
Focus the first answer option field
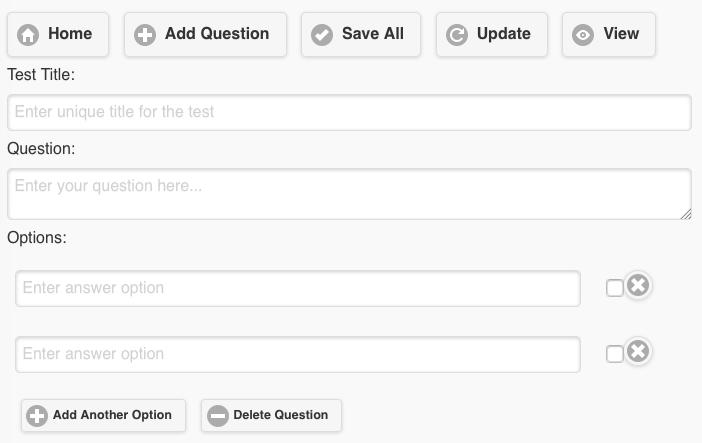pos(298,288)
